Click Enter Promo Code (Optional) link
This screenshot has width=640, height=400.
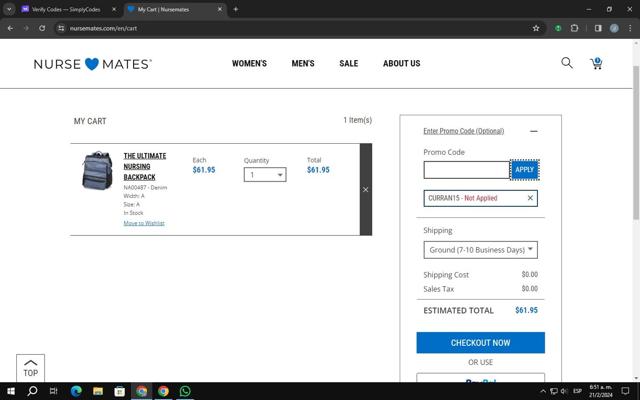click(x=464, y=131)
